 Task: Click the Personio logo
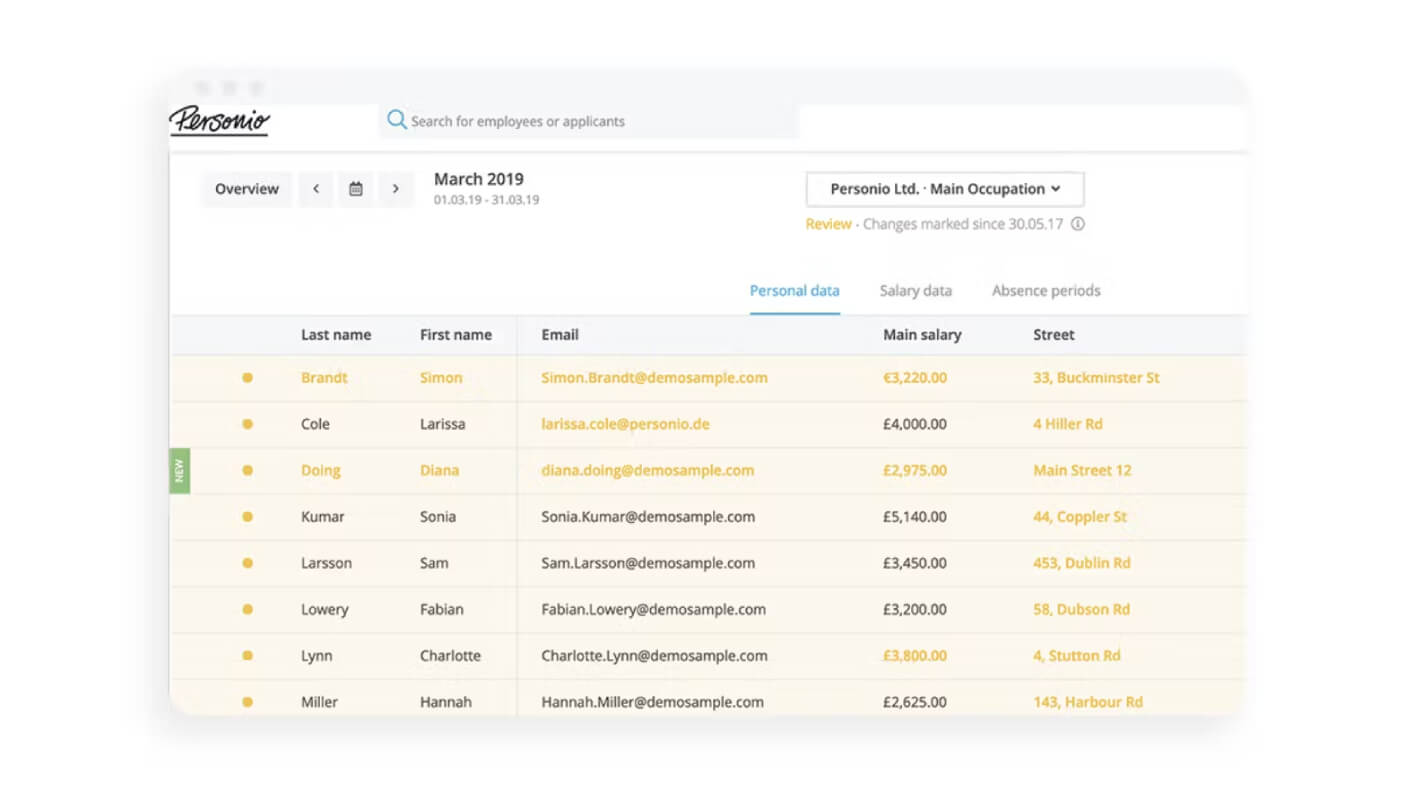click(220, 121)
